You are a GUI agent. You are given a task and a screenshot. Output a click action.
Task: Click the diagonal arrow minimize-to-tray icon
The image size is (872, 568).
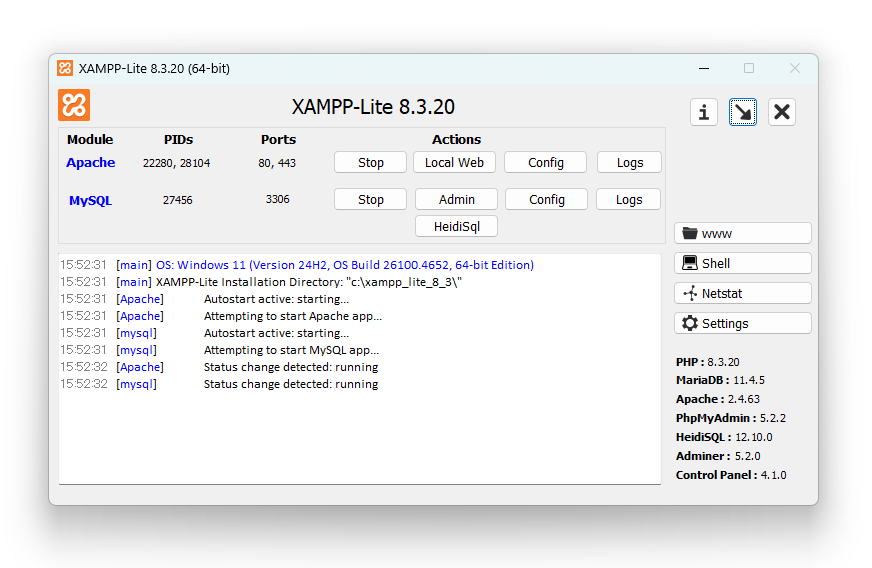[743, 112]
